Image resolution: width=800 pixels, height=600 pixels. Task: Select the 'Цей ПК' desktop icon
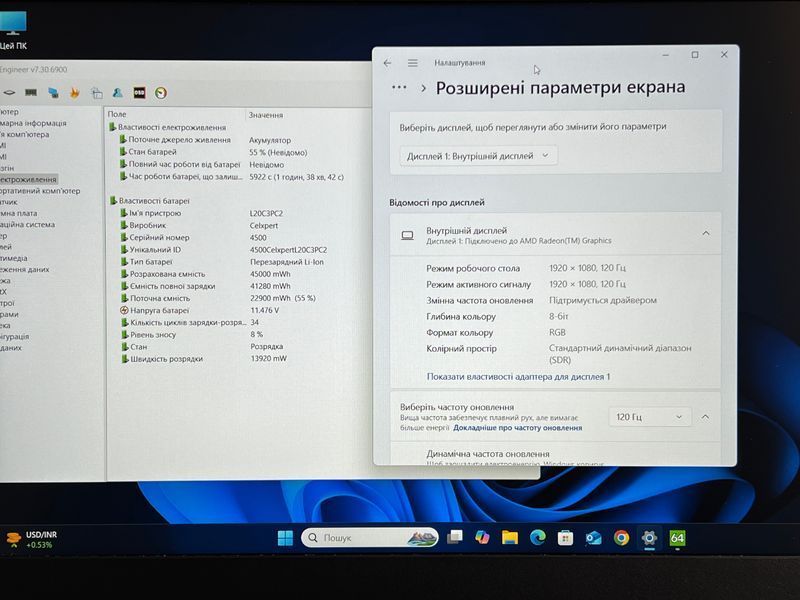[13, 31]
